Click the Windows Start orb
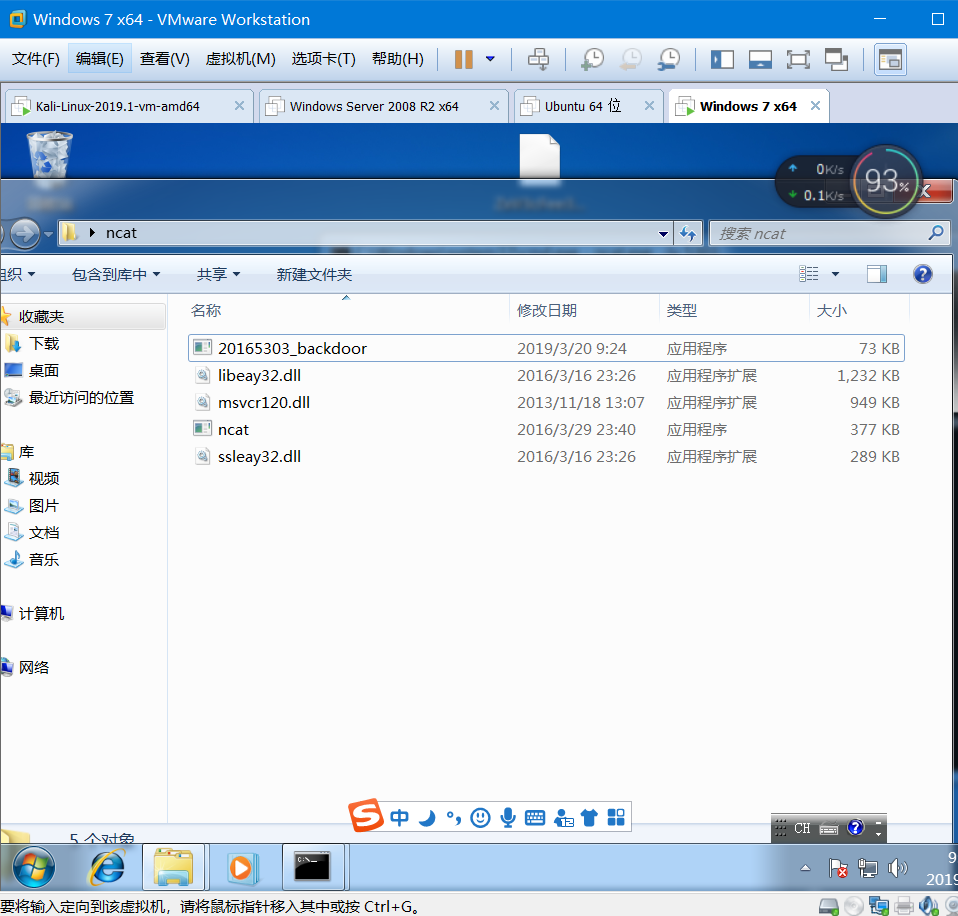The height and width of the screenshot is (916, 958). pos(34,867)
